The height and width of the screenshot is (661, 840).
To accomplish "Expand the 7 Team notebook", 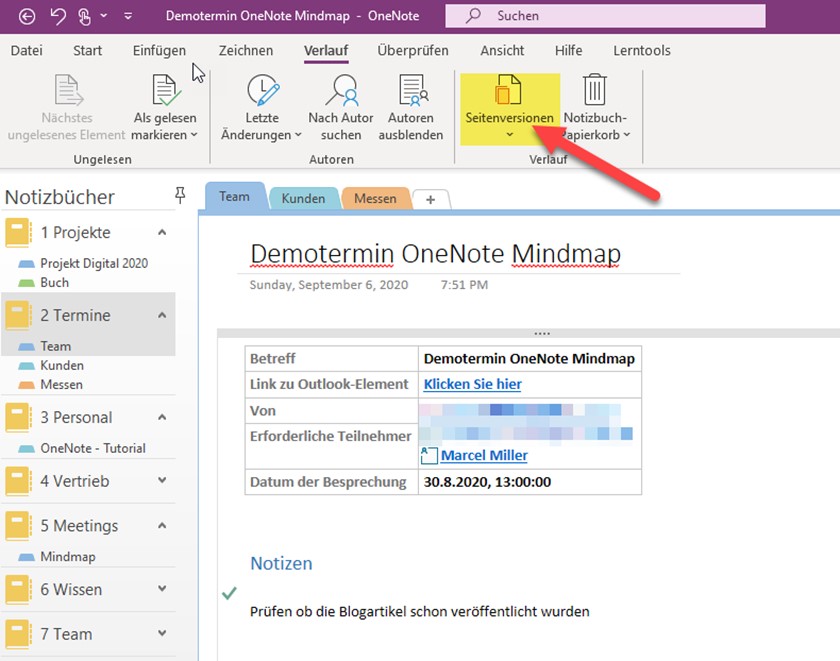I will pyautogui.click(x=162, y=633).
